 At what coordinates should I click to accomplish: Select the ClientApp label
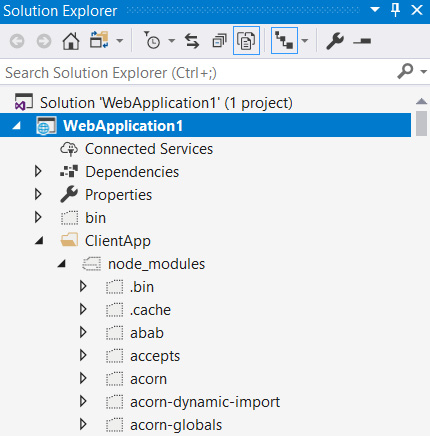[x=118, y=241]
